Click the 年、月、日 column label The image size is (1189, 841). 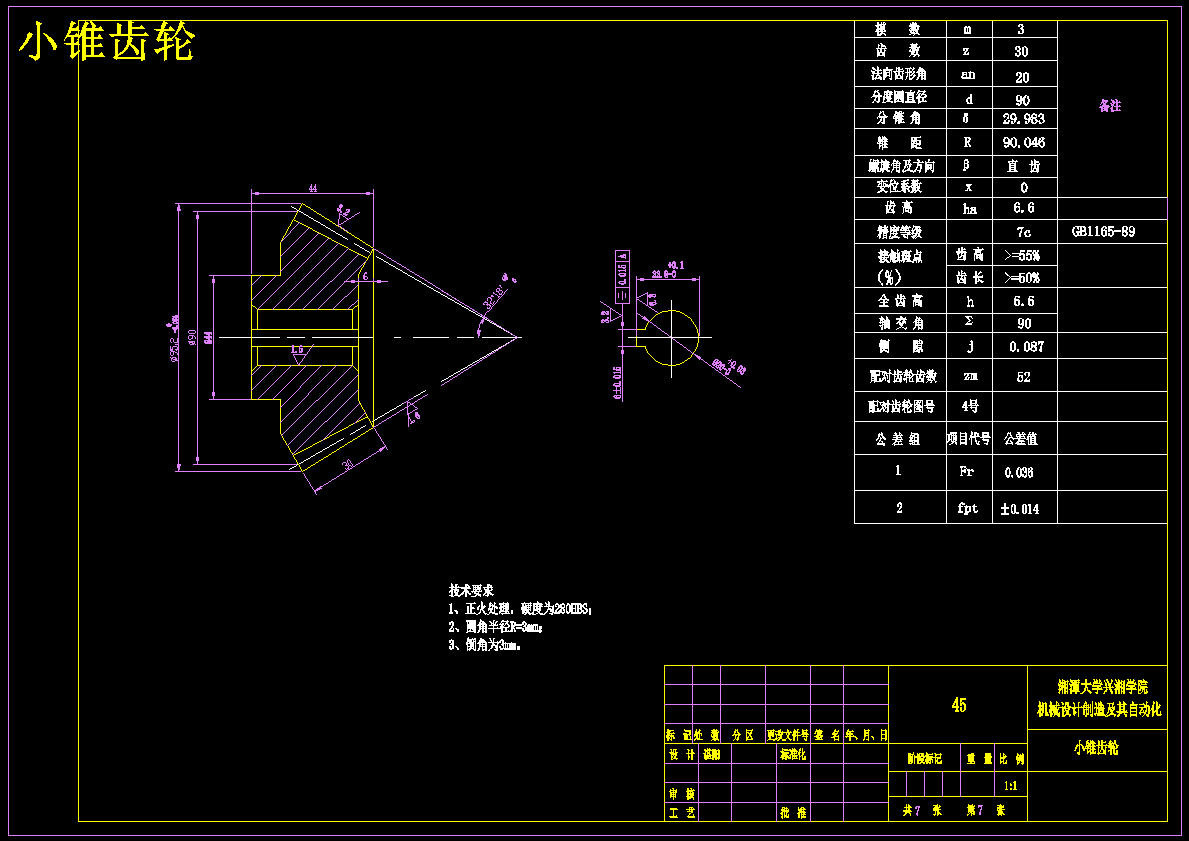coord(865,736)
